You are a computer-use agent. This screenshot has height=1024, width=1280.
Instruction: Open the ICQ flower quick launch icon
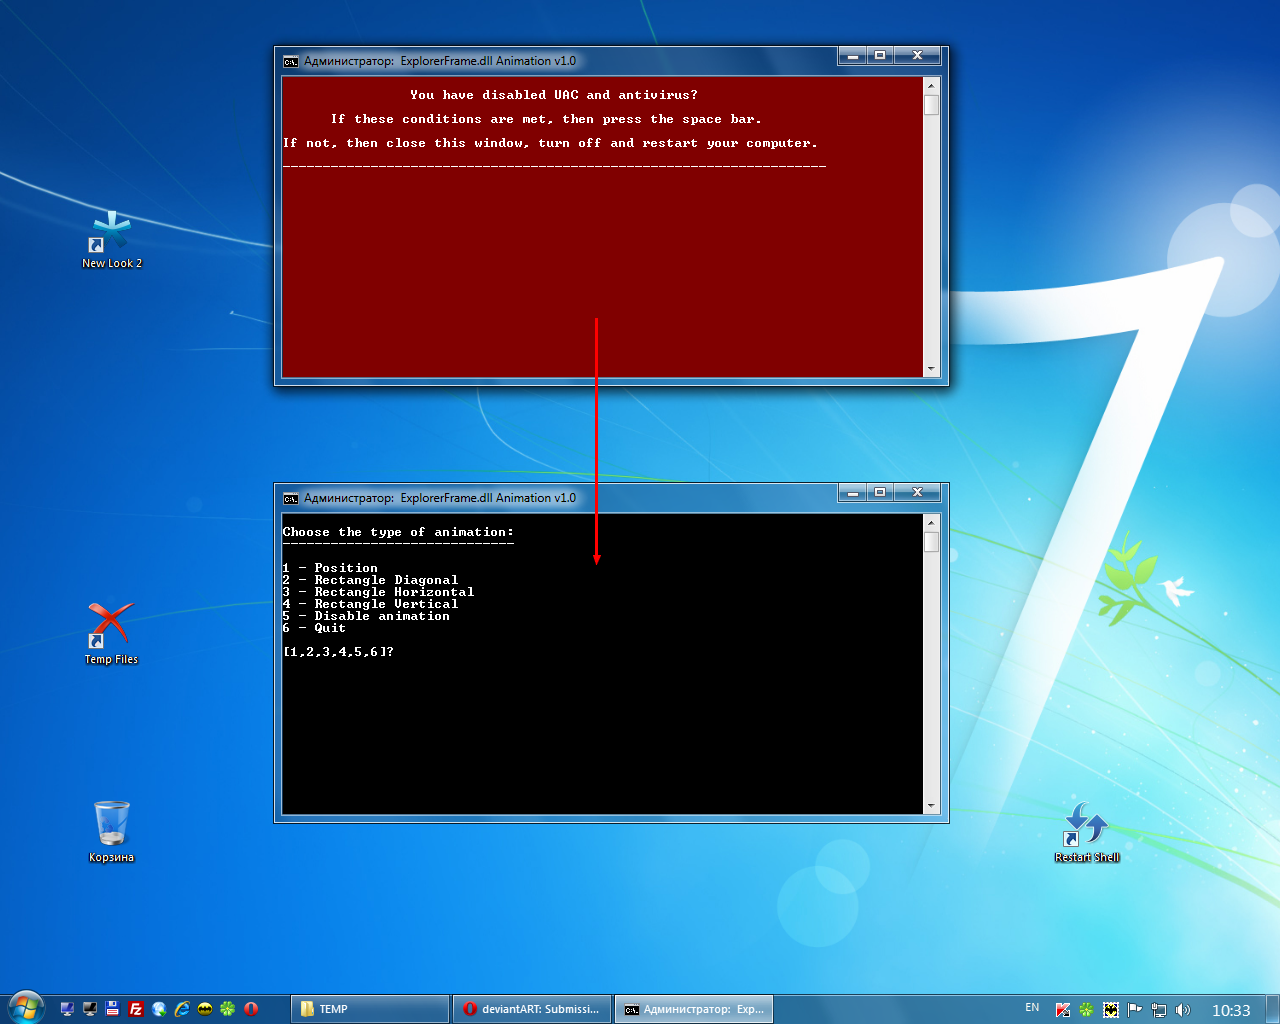coord(228,1009)
